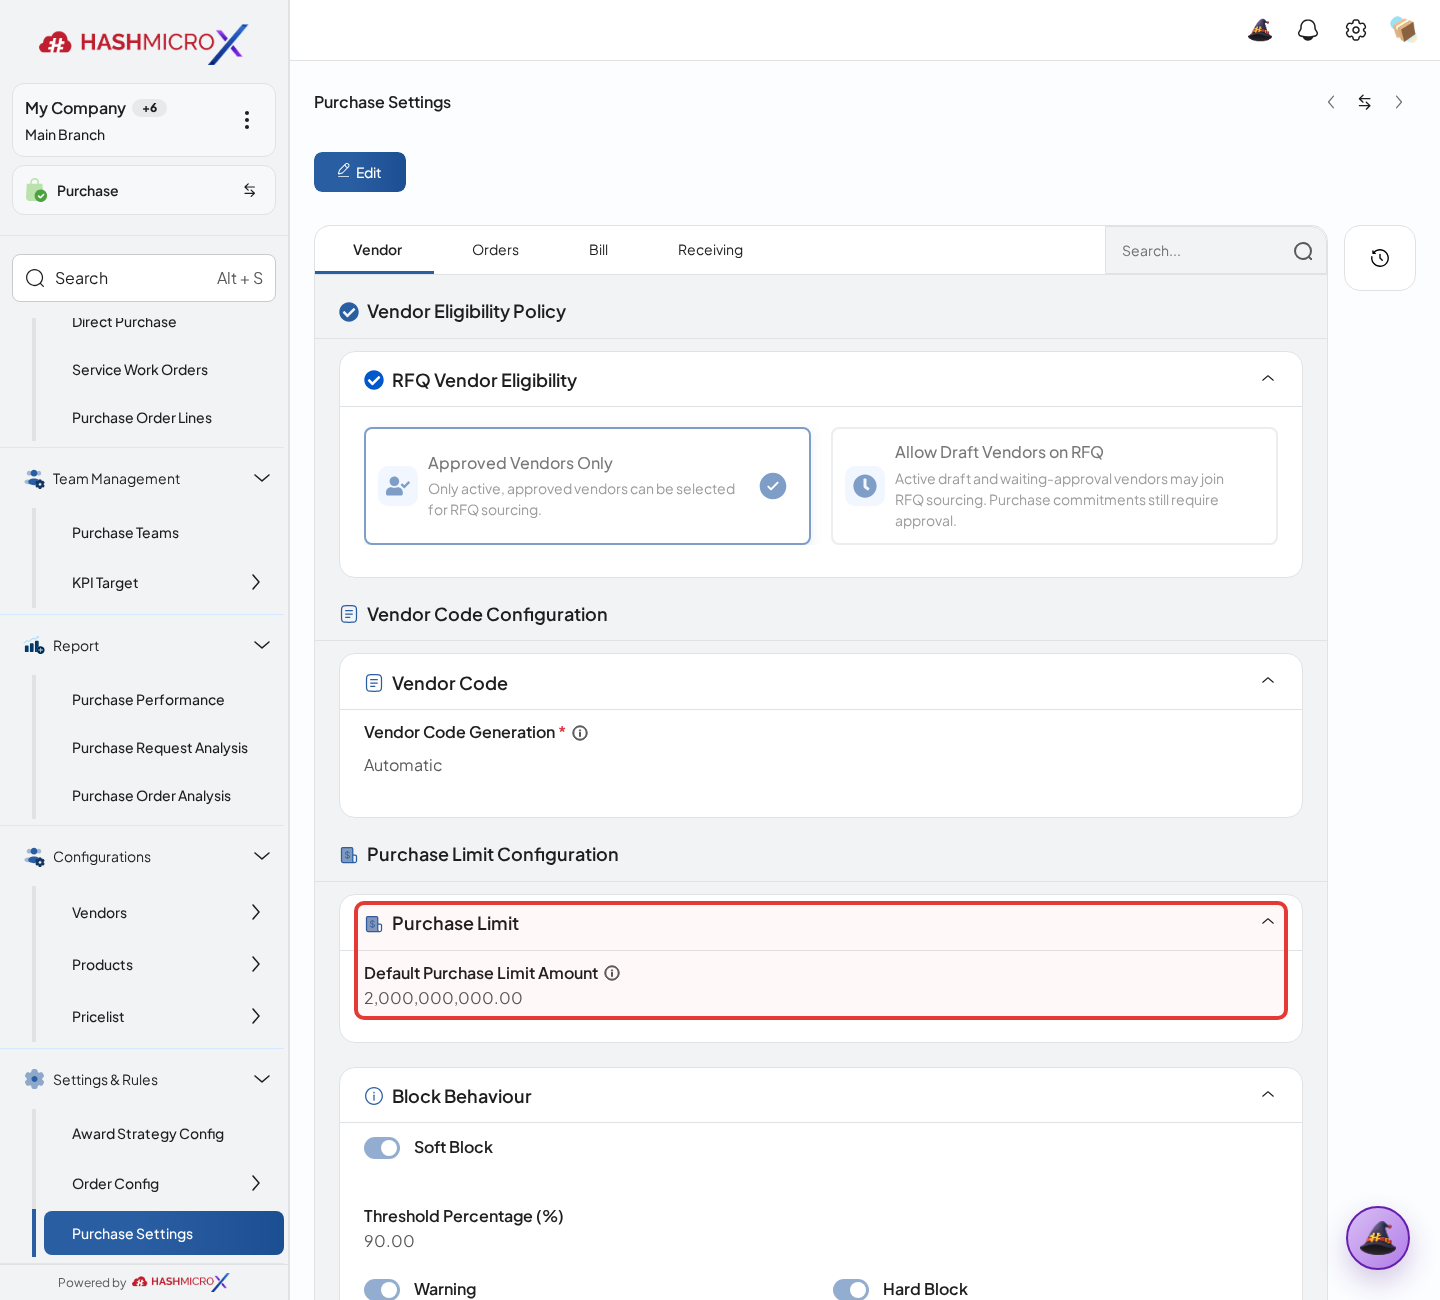Collapse the Vendor Code section
The width and height of the screenshot is (1440, 1300).
(x=1268, y=681)
